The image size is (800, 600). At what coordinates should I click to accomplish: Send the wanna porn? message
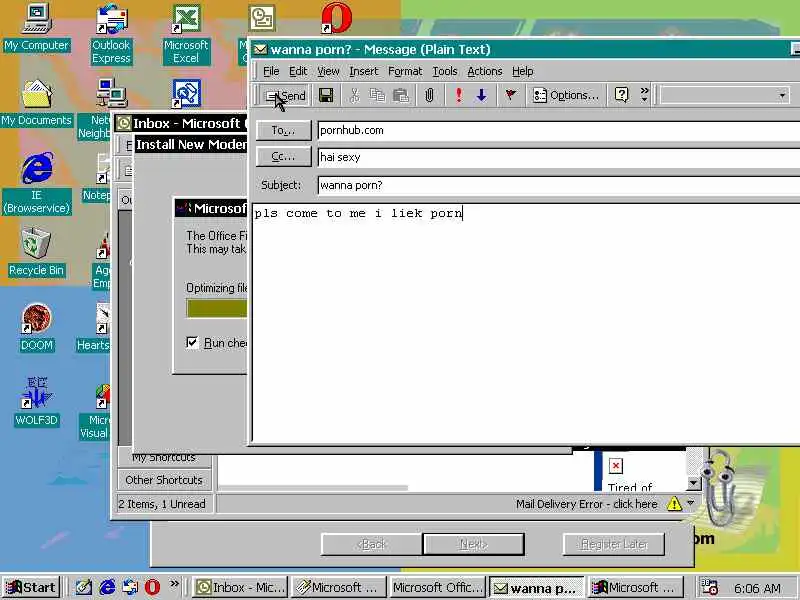pyautogui.click(x=285, y=95)
